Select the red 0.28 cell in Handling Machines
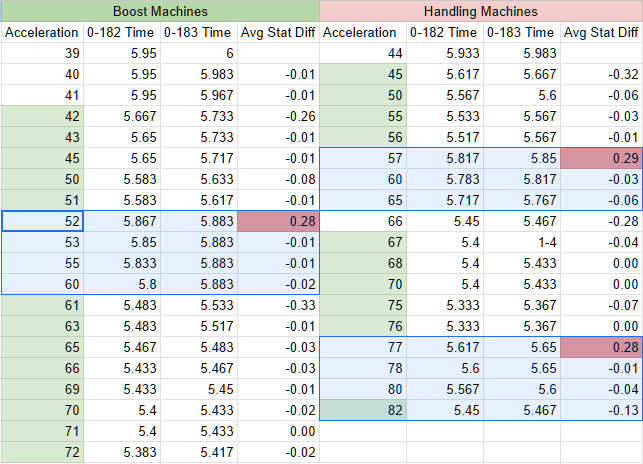Screen dimensions: 643x464 (602, 347)
